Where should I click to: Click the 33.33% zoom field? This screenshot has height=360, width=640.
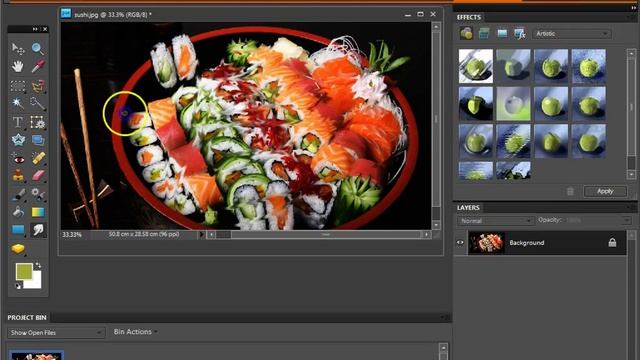pos(72,235)
